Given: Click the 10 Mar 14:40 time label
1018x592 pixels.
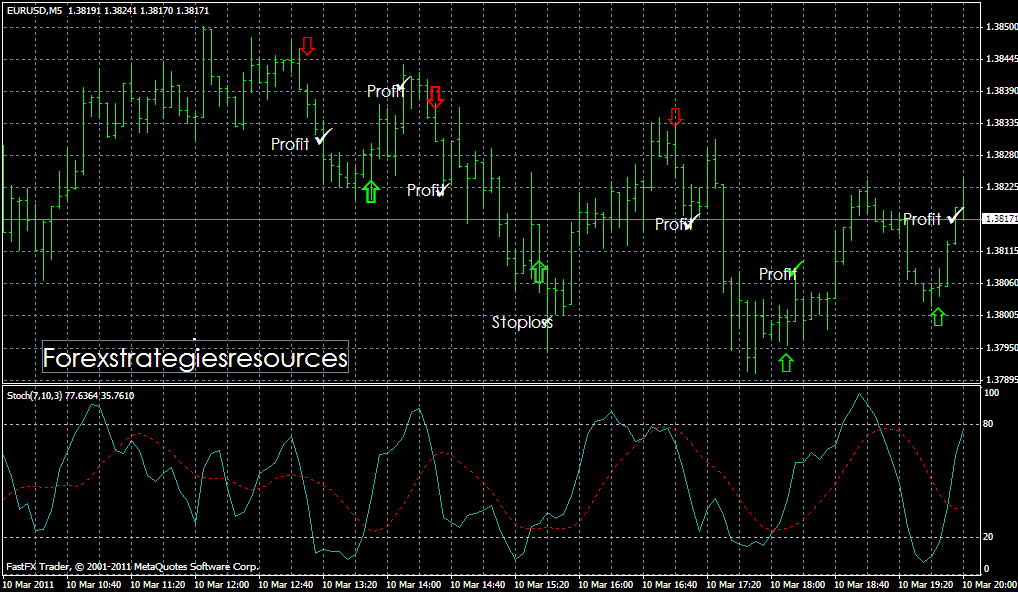Looking at the screenshot, I should (477, 585).
